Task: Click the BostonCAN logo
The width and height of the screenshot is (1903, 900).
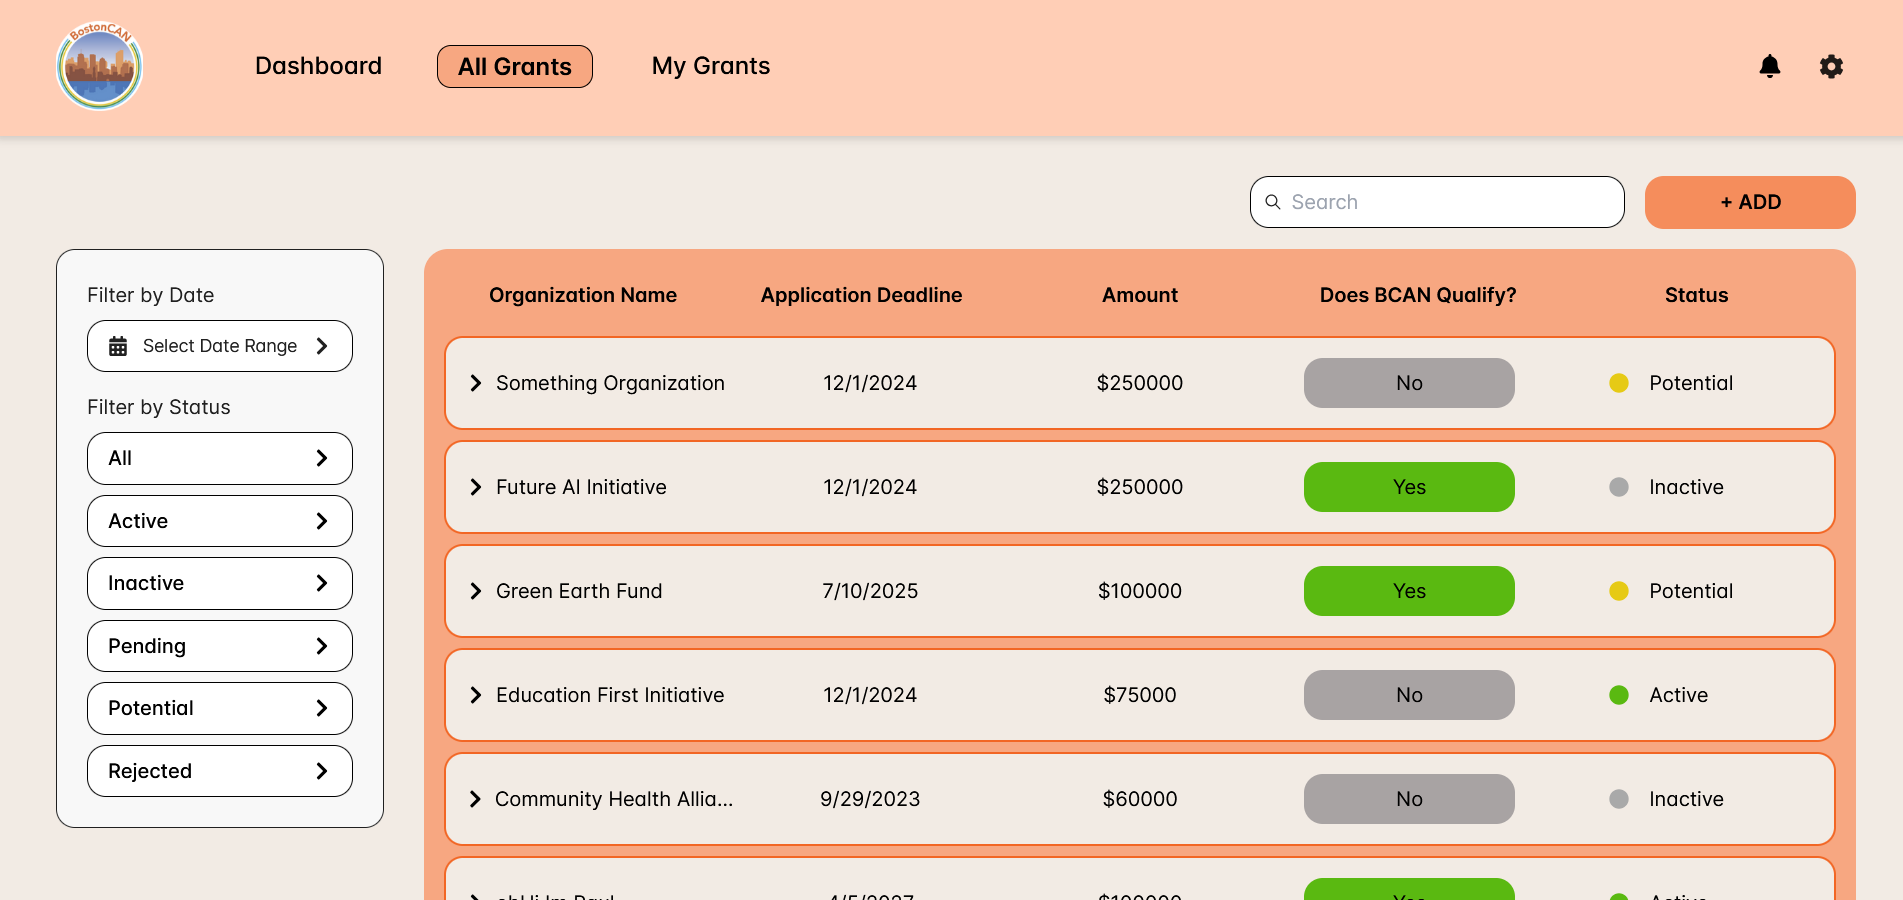Action: [100, 66]
